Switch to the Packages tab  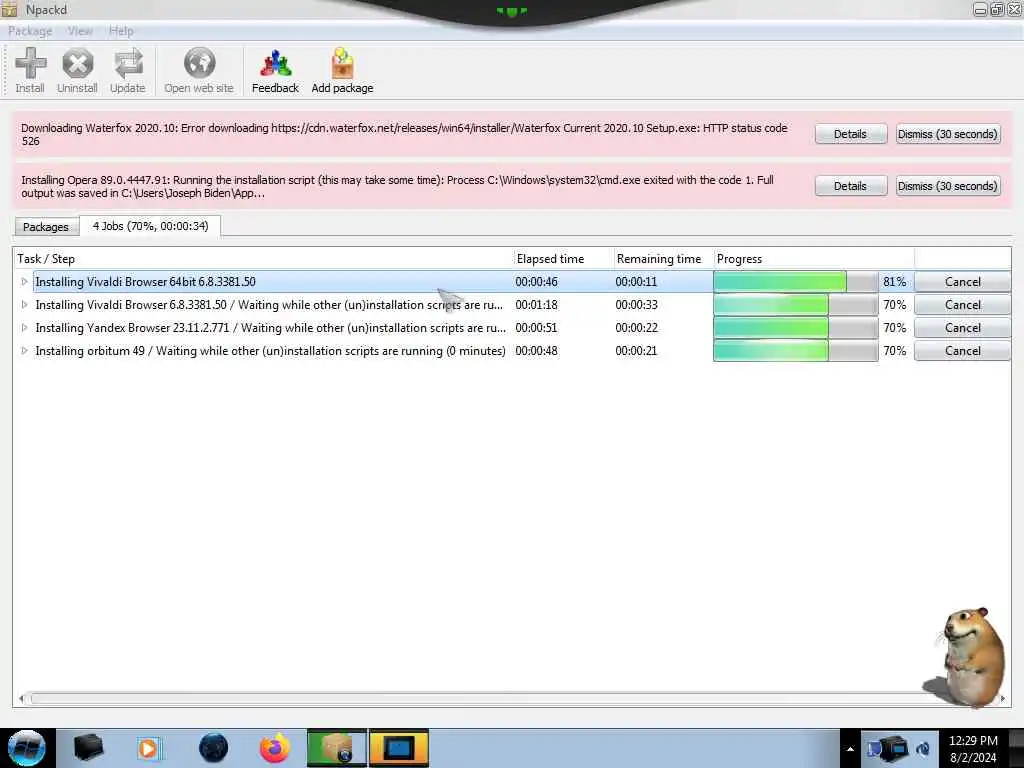pyautogui.click(x=46, y=227)
